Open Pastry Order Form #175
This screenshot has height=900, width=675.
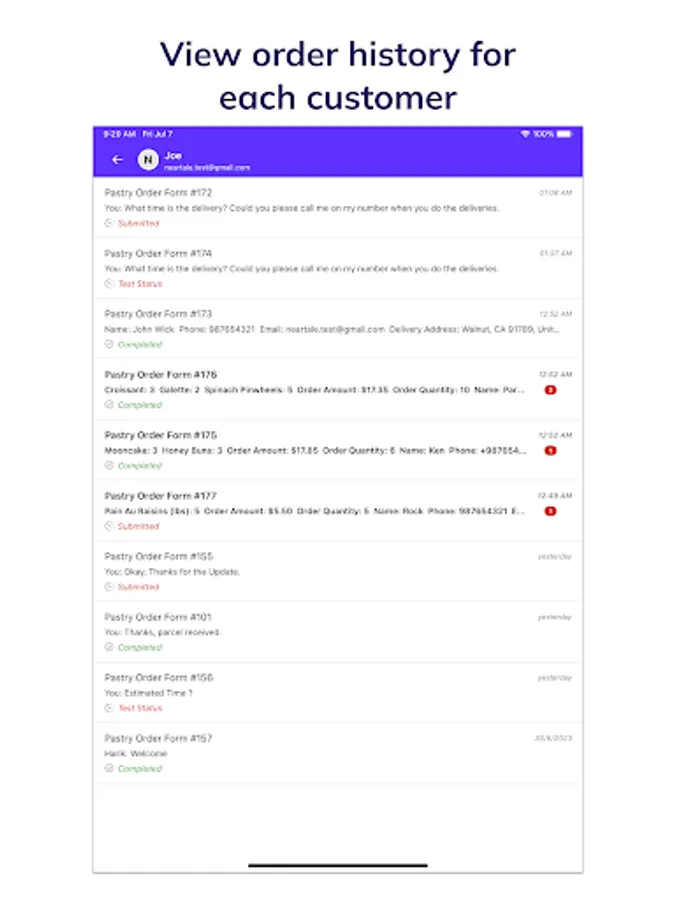338,449
